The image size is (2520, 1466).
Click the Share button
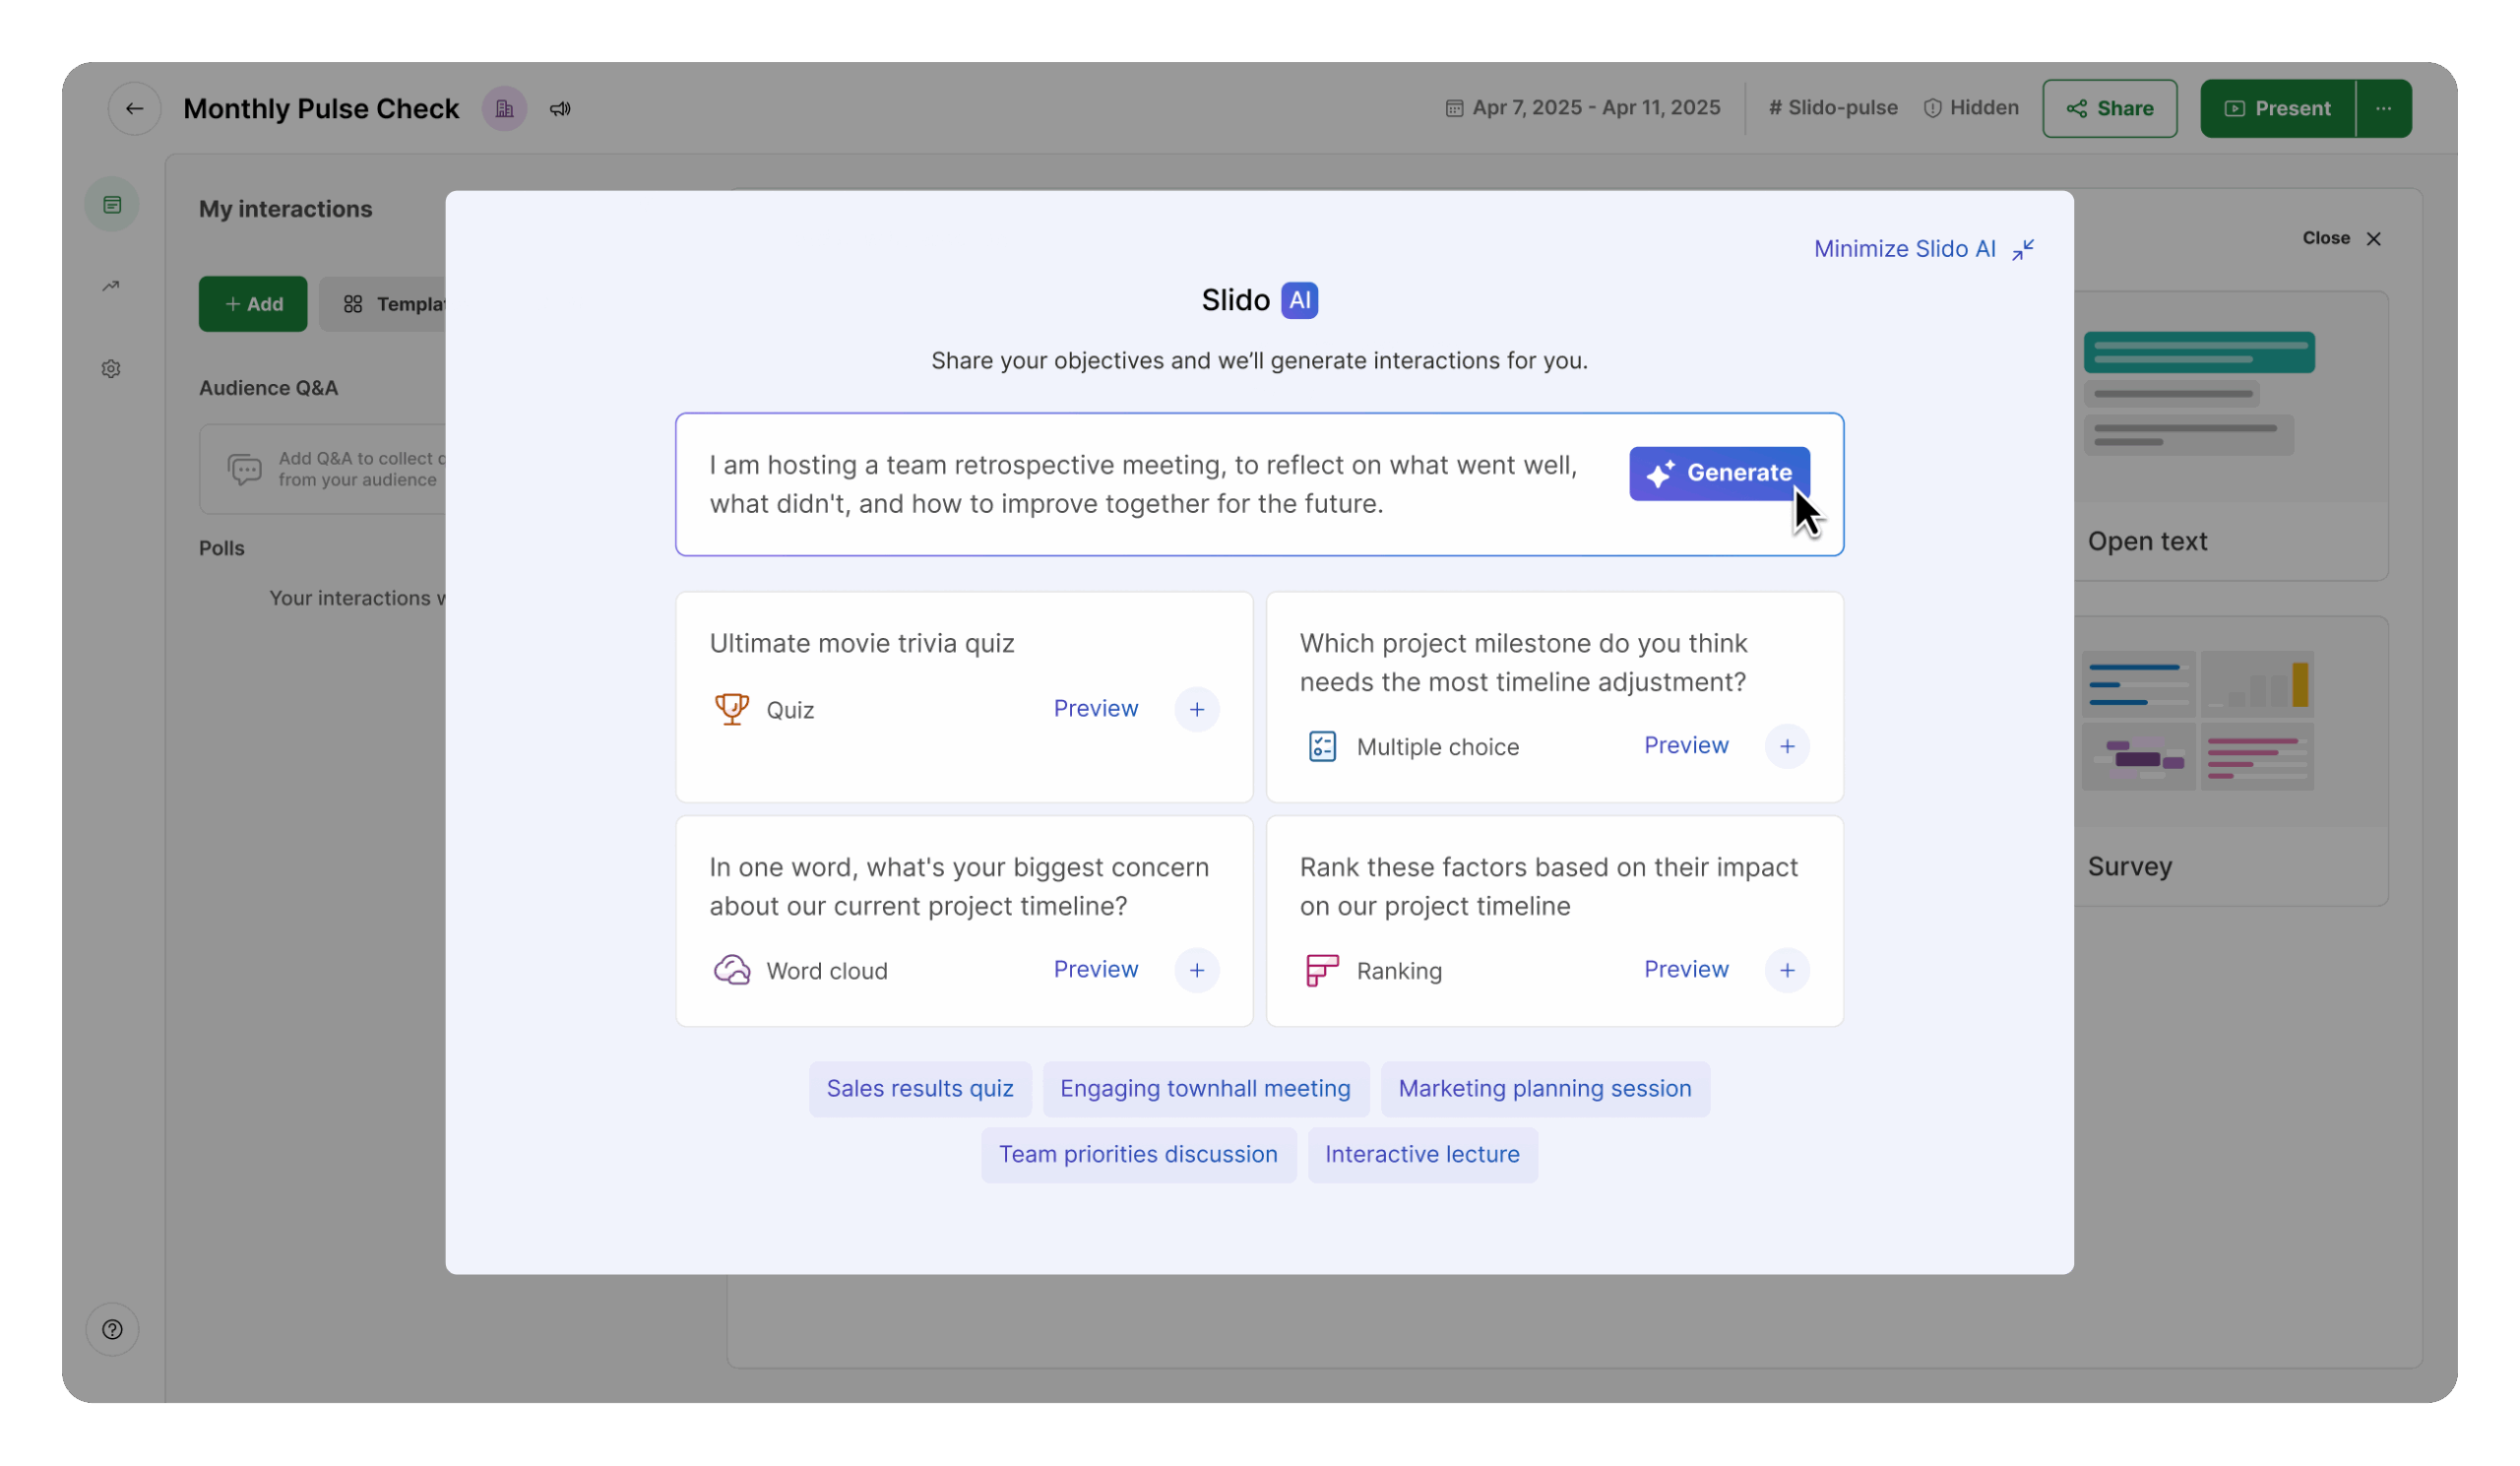(x=2109, y=108)
